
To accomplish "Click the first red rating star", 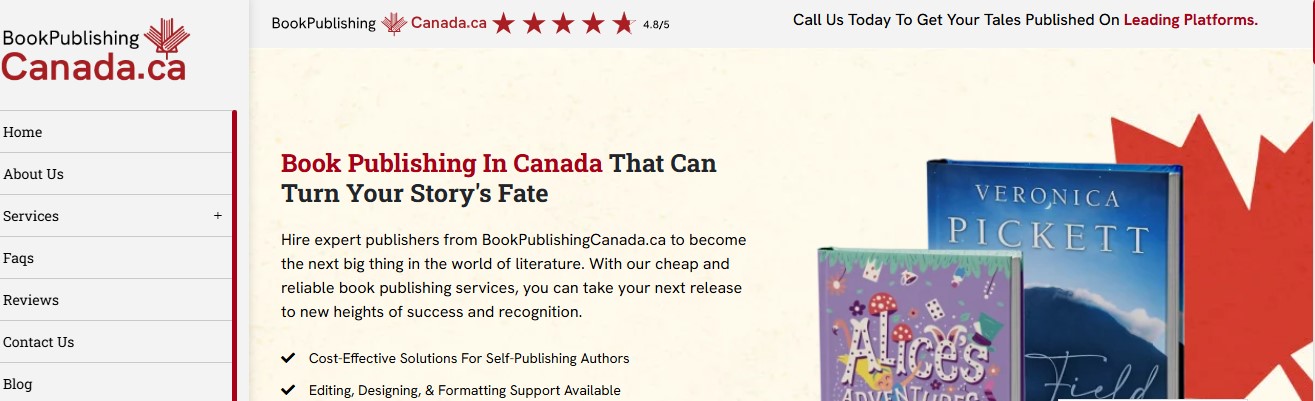I will tap(503, 23).
